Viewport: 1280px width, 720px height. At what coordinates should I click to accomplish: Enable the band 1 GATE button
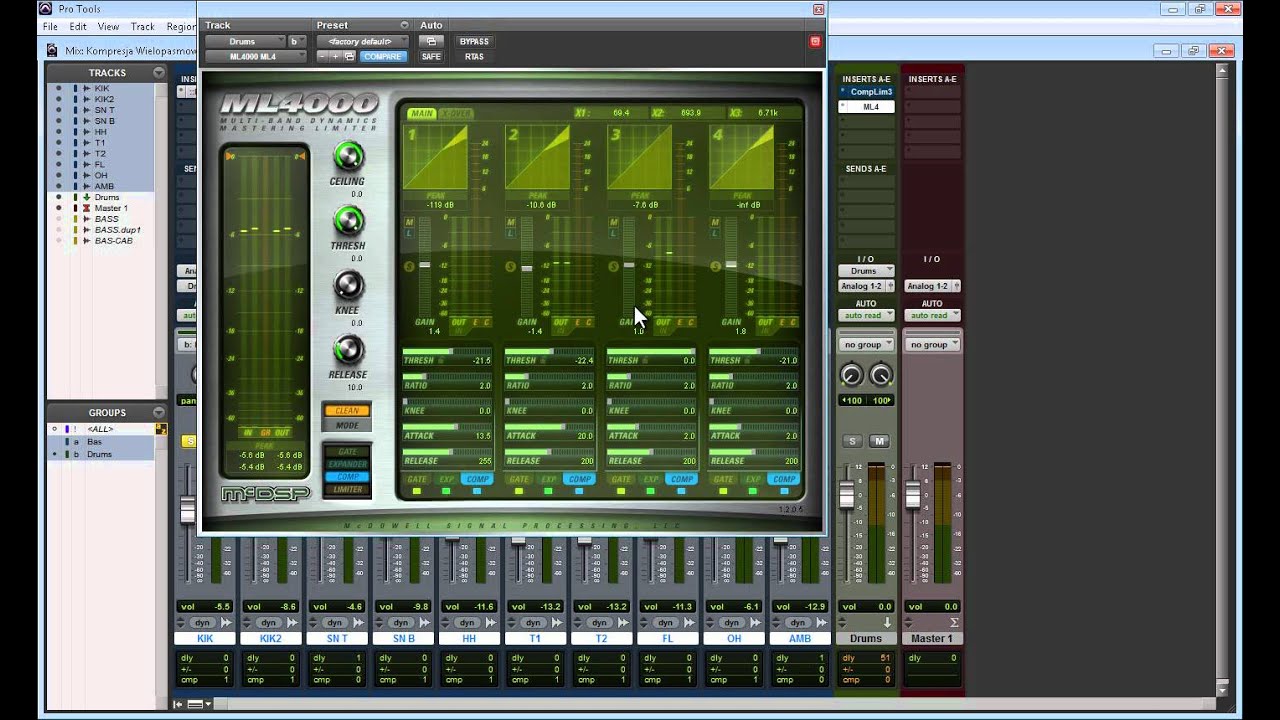(x=417, y=479)
